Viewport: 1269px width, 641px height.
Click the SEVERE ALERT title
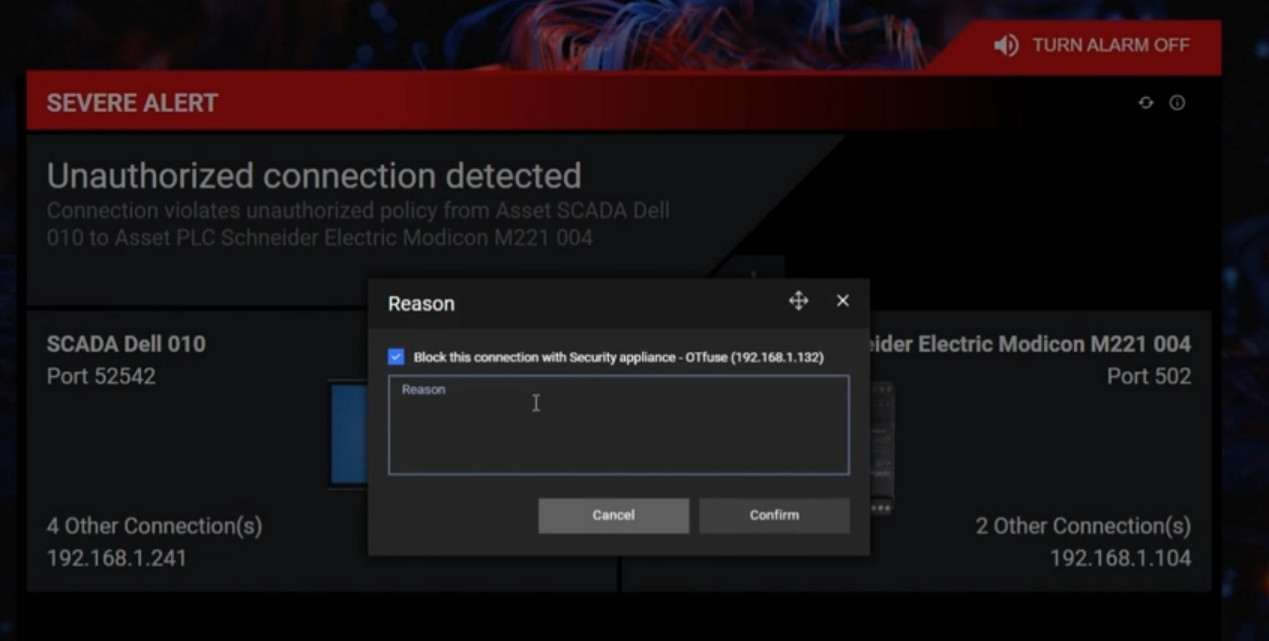(x=132, y=103)
